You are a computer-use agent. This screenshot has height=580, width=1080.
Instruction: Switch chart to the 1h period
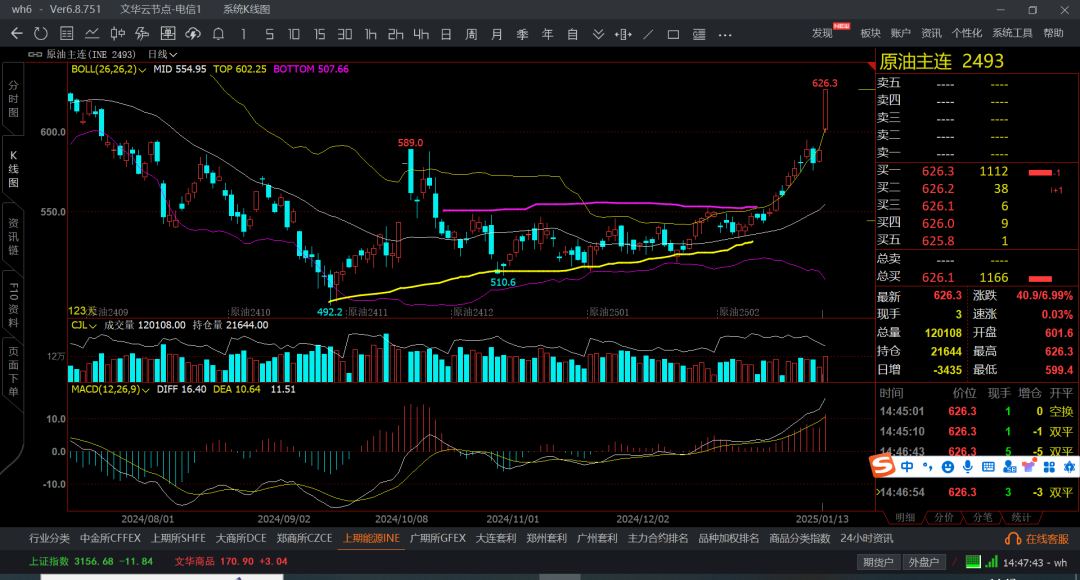click(x=371, y=34)
